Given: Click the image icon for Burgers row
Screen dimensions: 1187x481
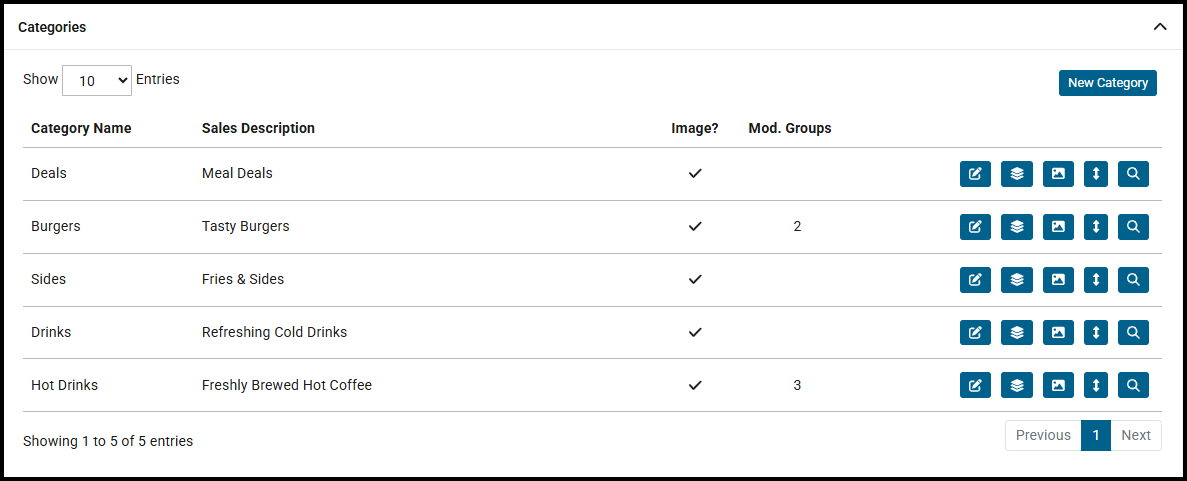Looking at the screenshot, I should 1058,226.
